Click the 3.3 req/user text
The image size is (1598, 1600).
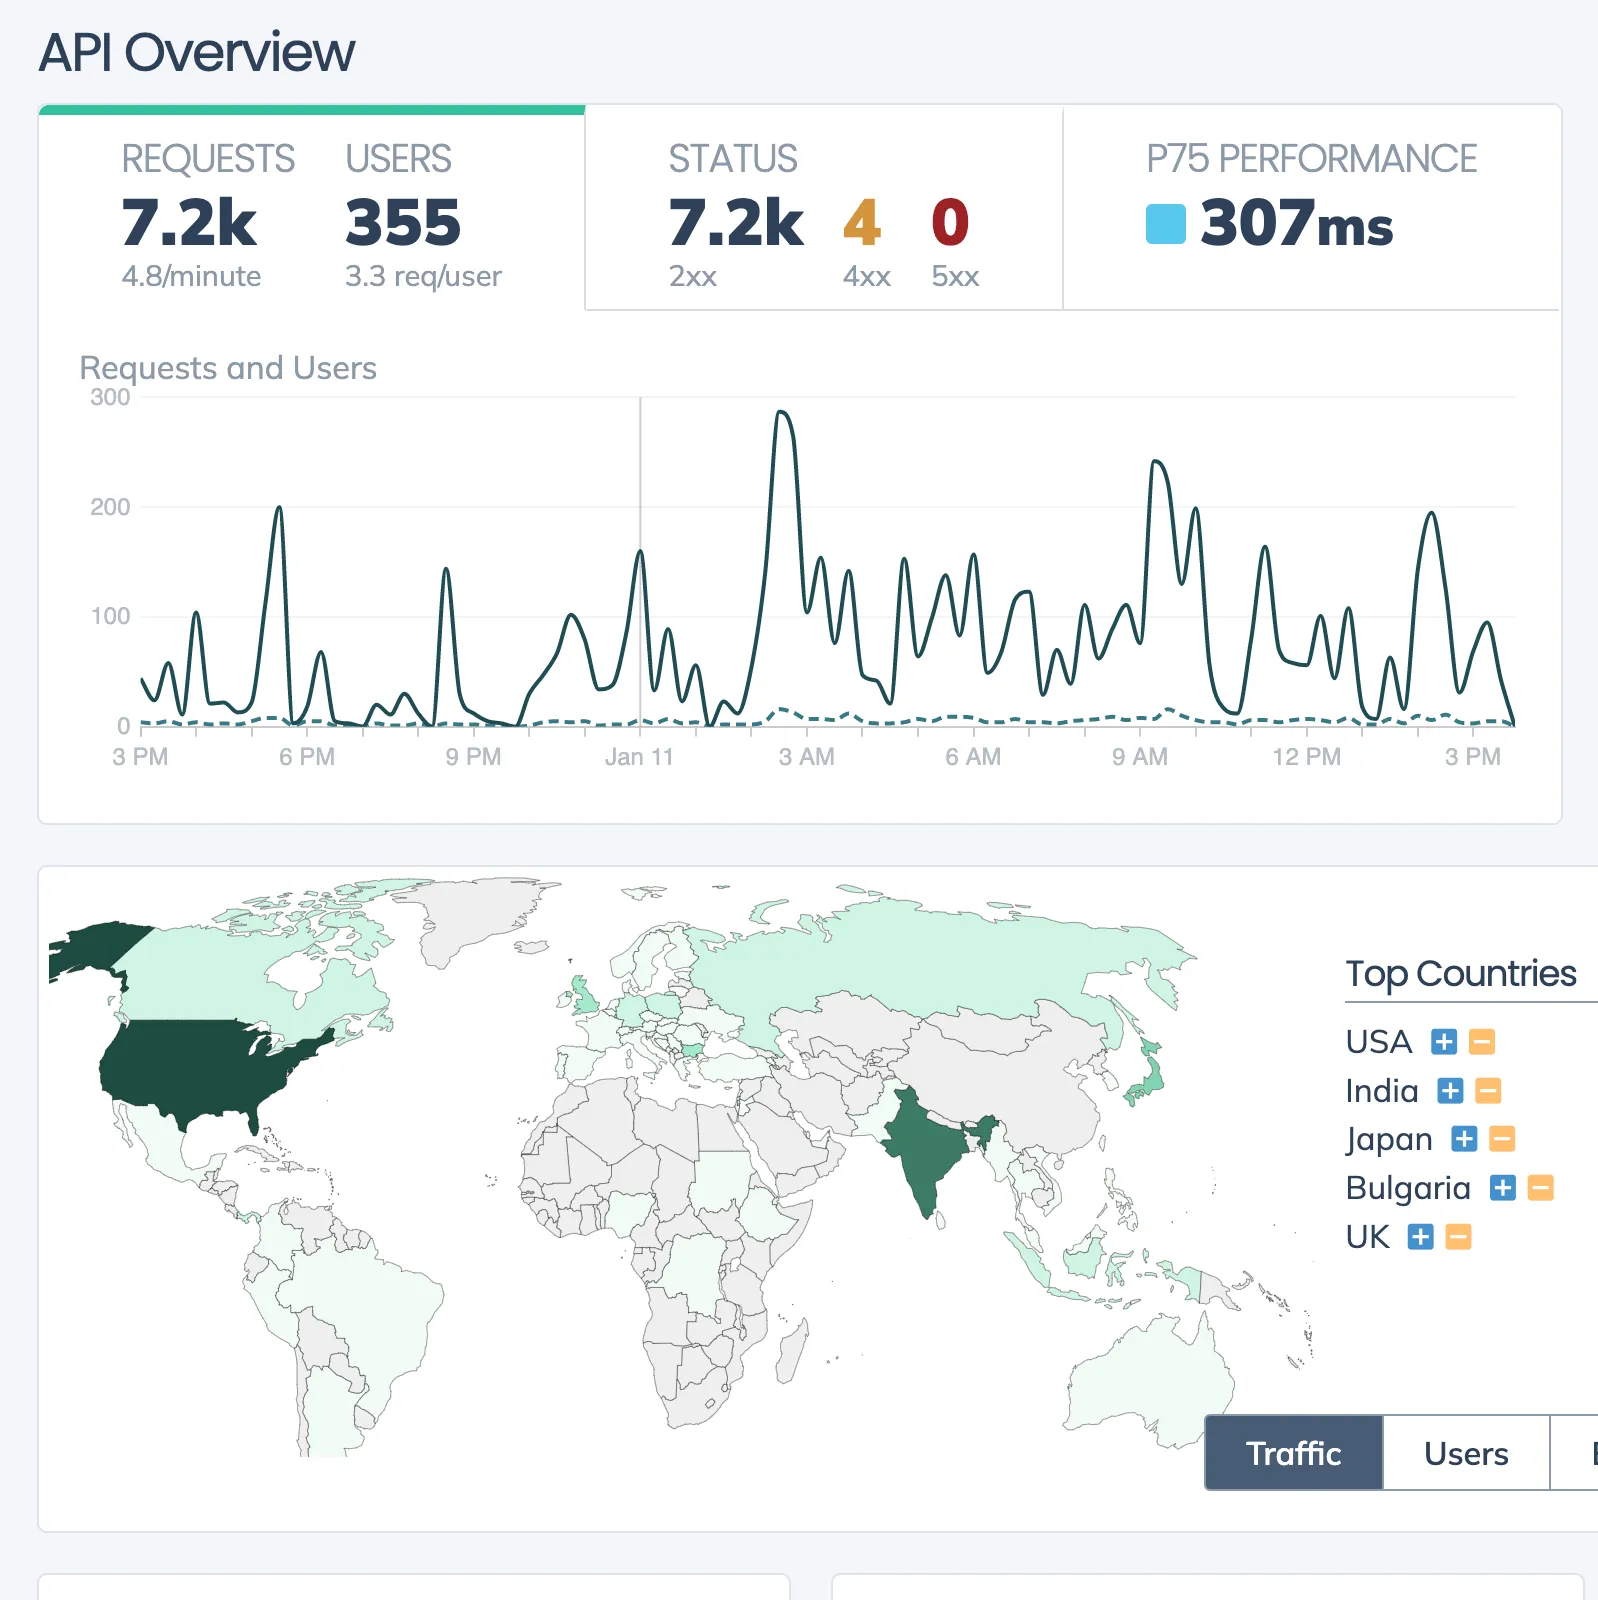(423, 276)
